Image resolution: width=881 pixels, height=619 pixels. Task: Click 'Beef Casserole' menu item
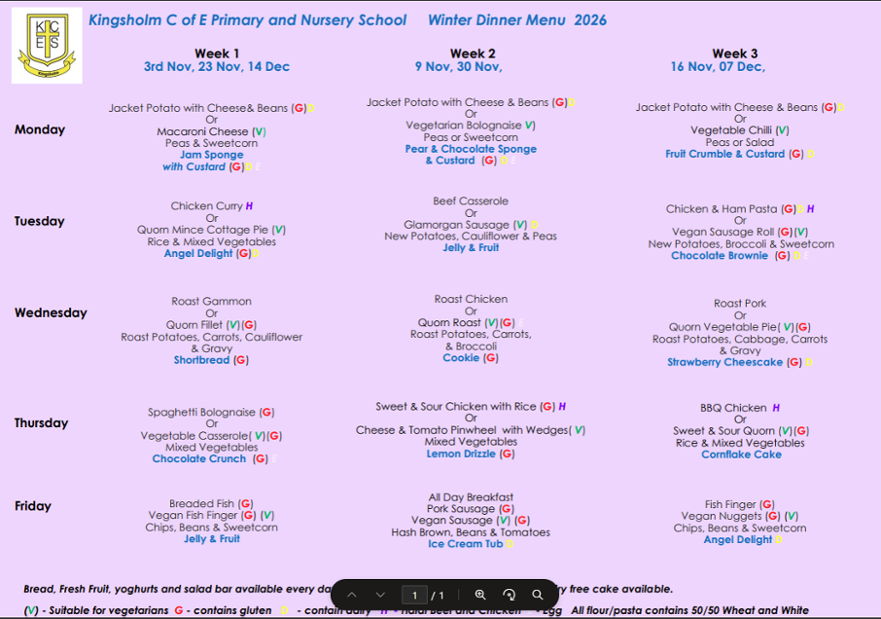pos(471,201)
